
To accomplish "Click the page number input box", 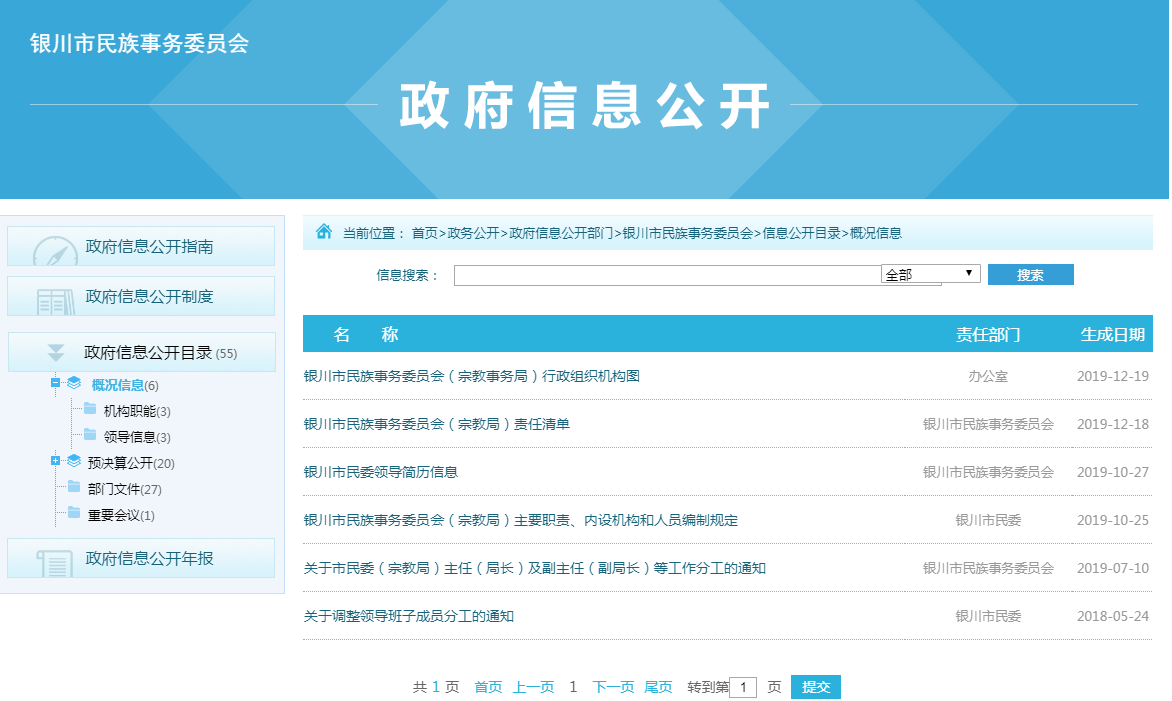I will click(743, 687).
